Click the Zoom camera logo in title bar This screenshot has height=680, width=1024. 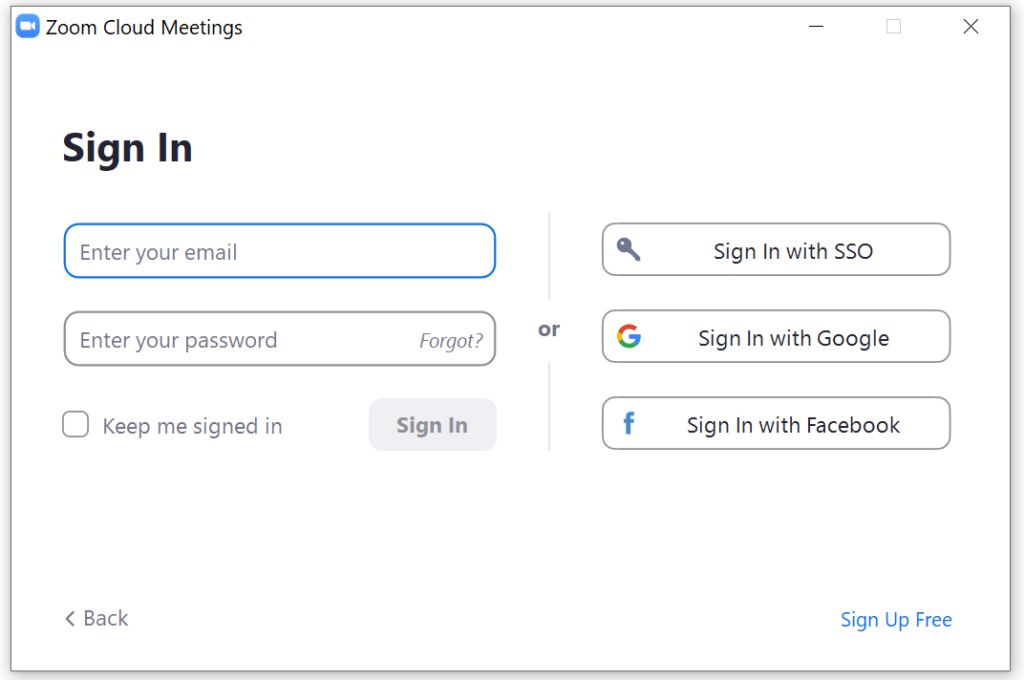pyautogui.click(x=27, y=26)
